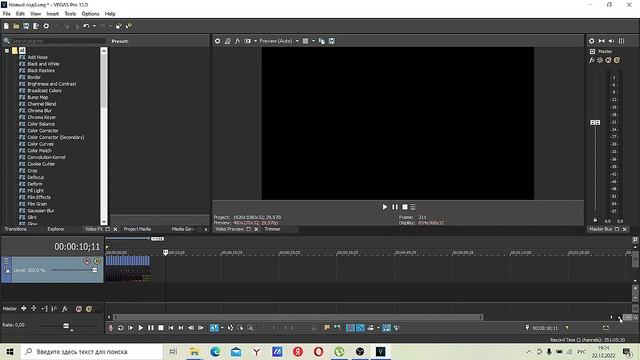Image resolution: width=640 pixels, height=360 pixels.
Task: Click the Record microphone button
Action: point(111,328)
